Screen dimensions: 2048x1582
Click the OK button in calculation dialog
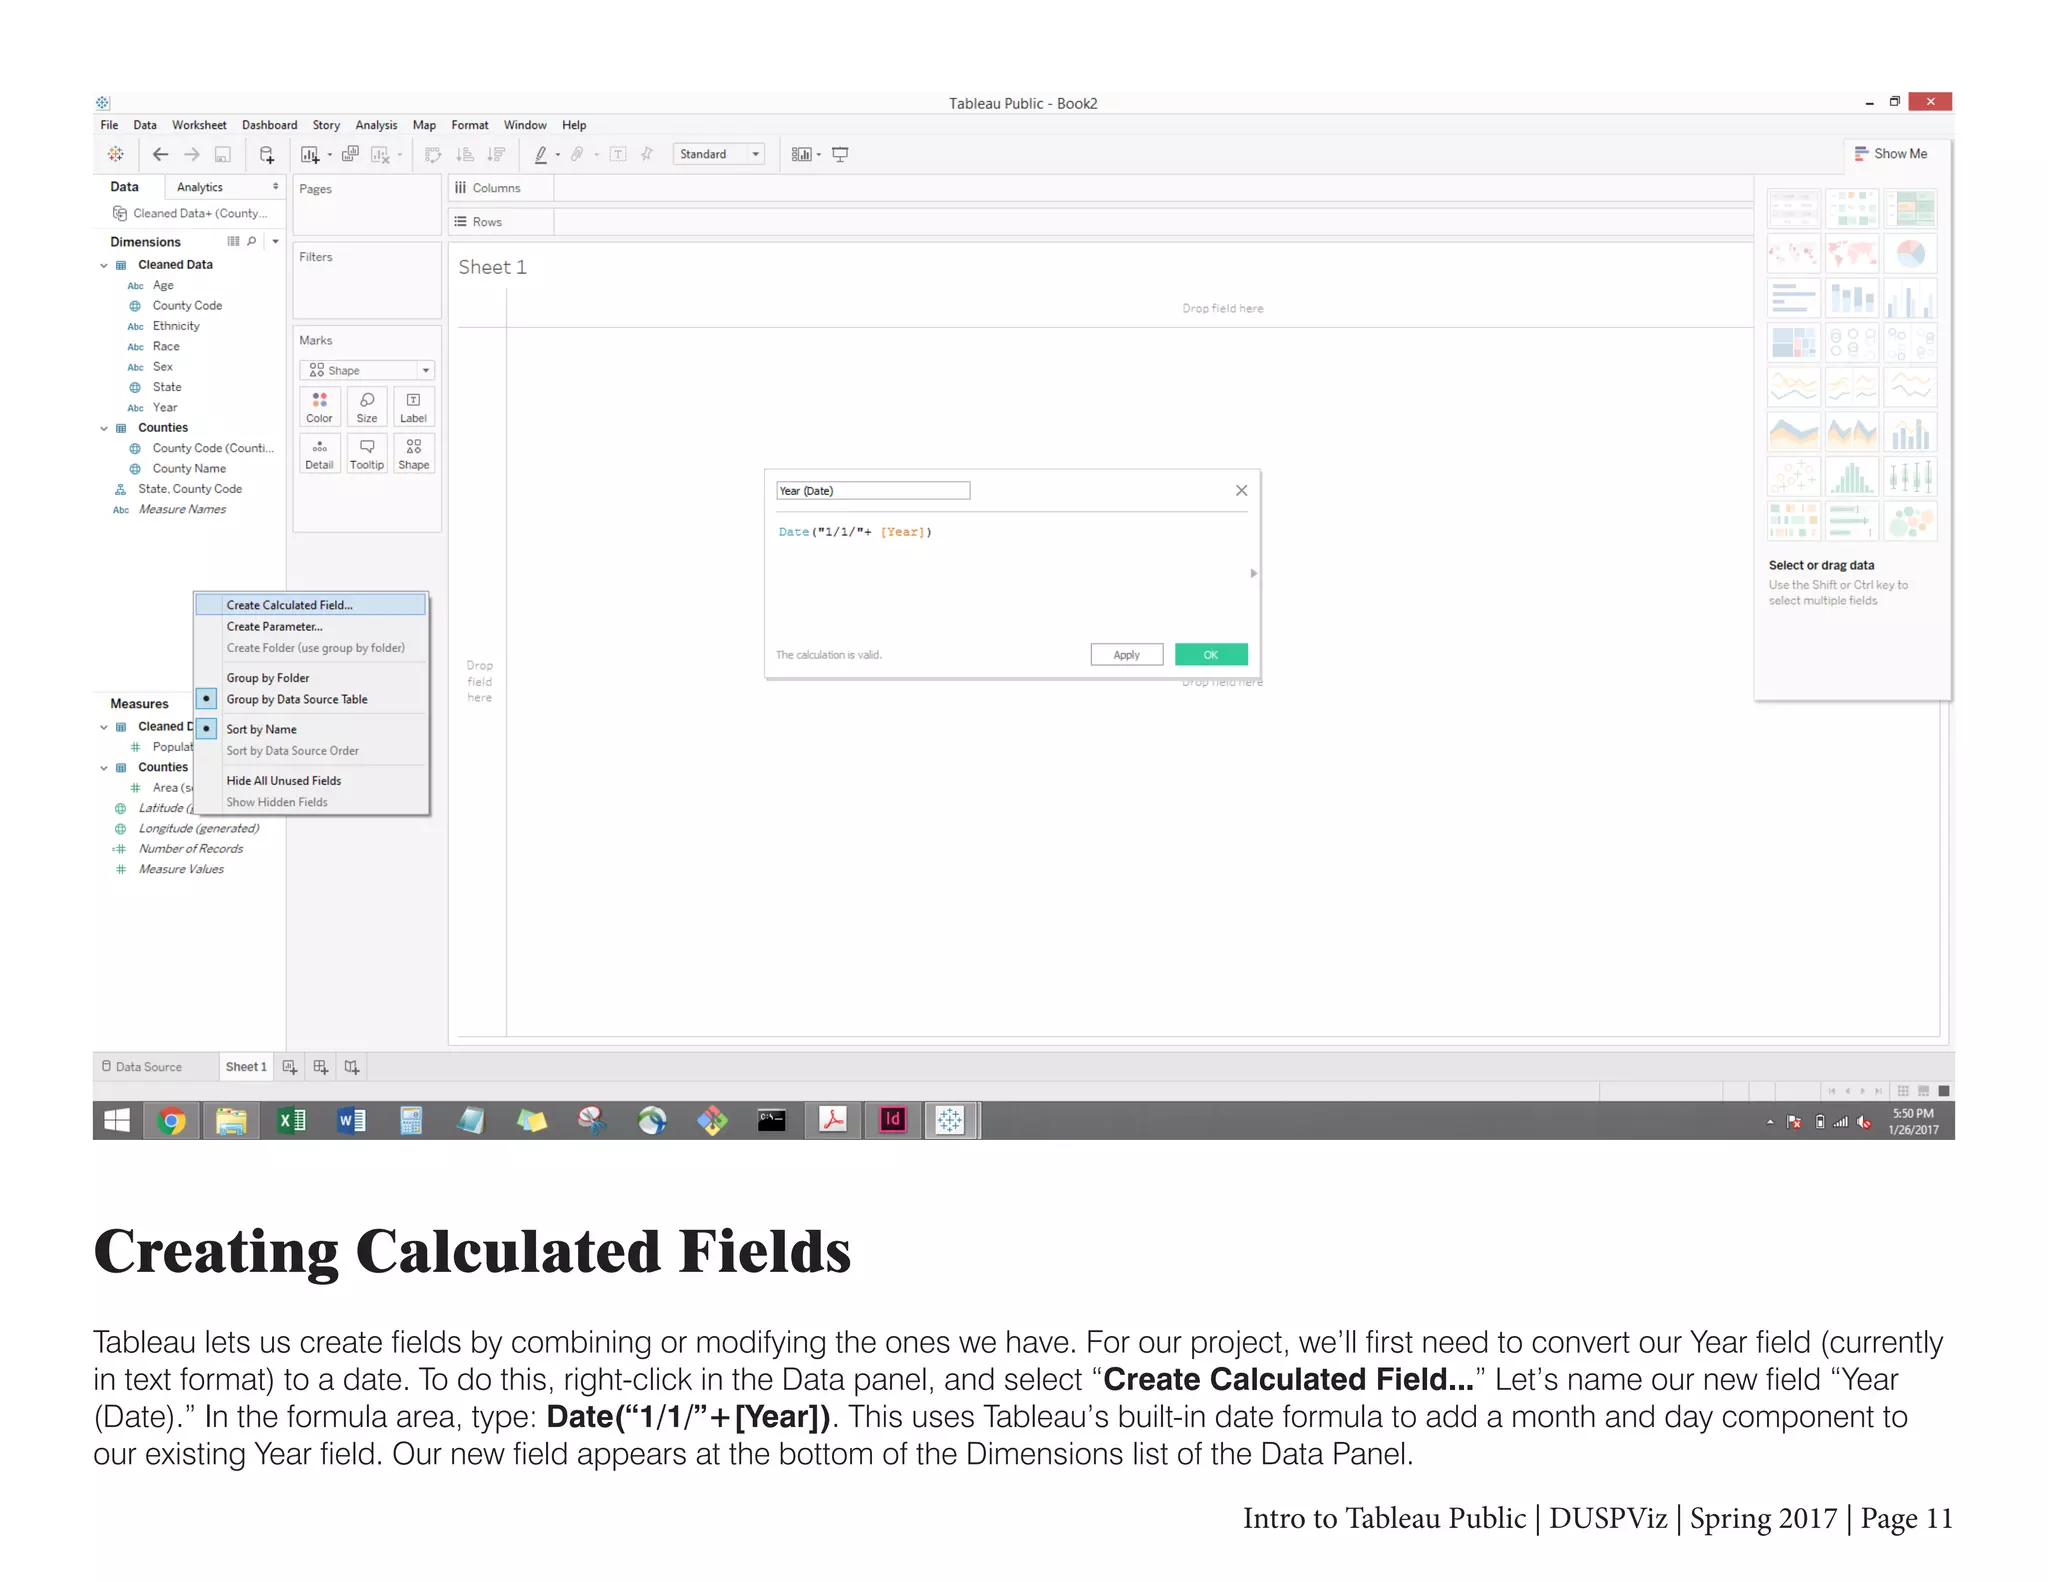(1211, 655)
